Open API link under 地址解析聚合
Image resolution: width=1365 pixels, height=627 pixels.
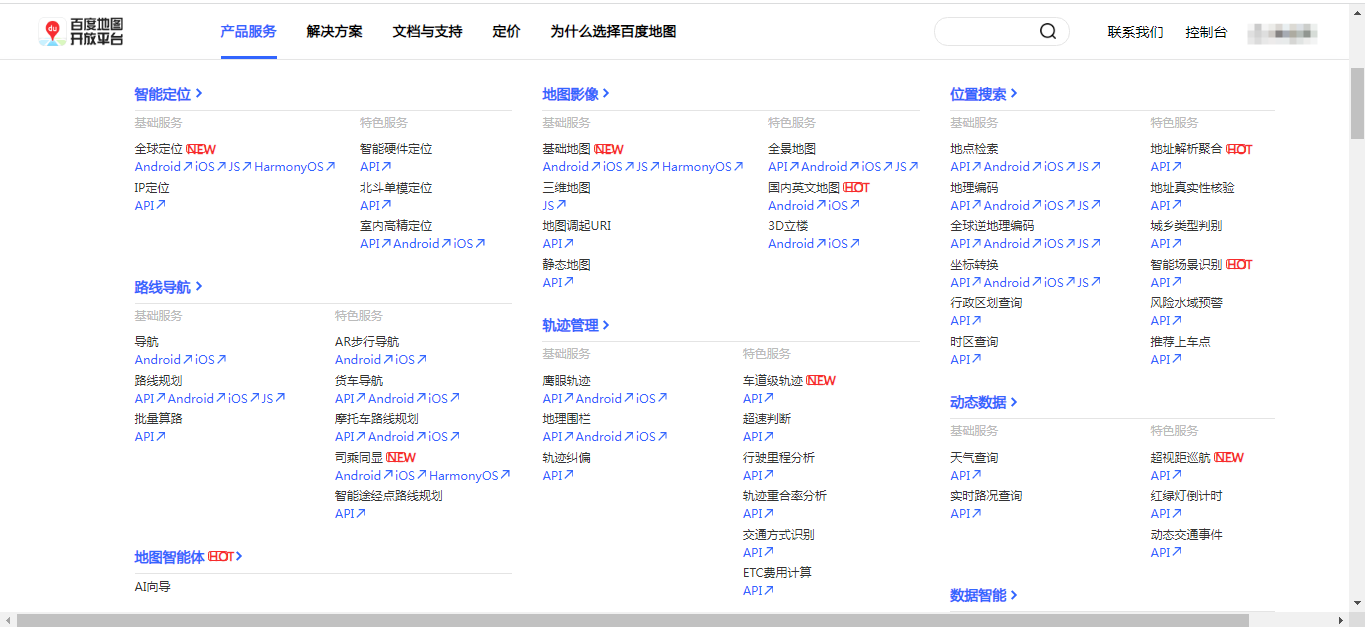click(x=1166, y=167)
